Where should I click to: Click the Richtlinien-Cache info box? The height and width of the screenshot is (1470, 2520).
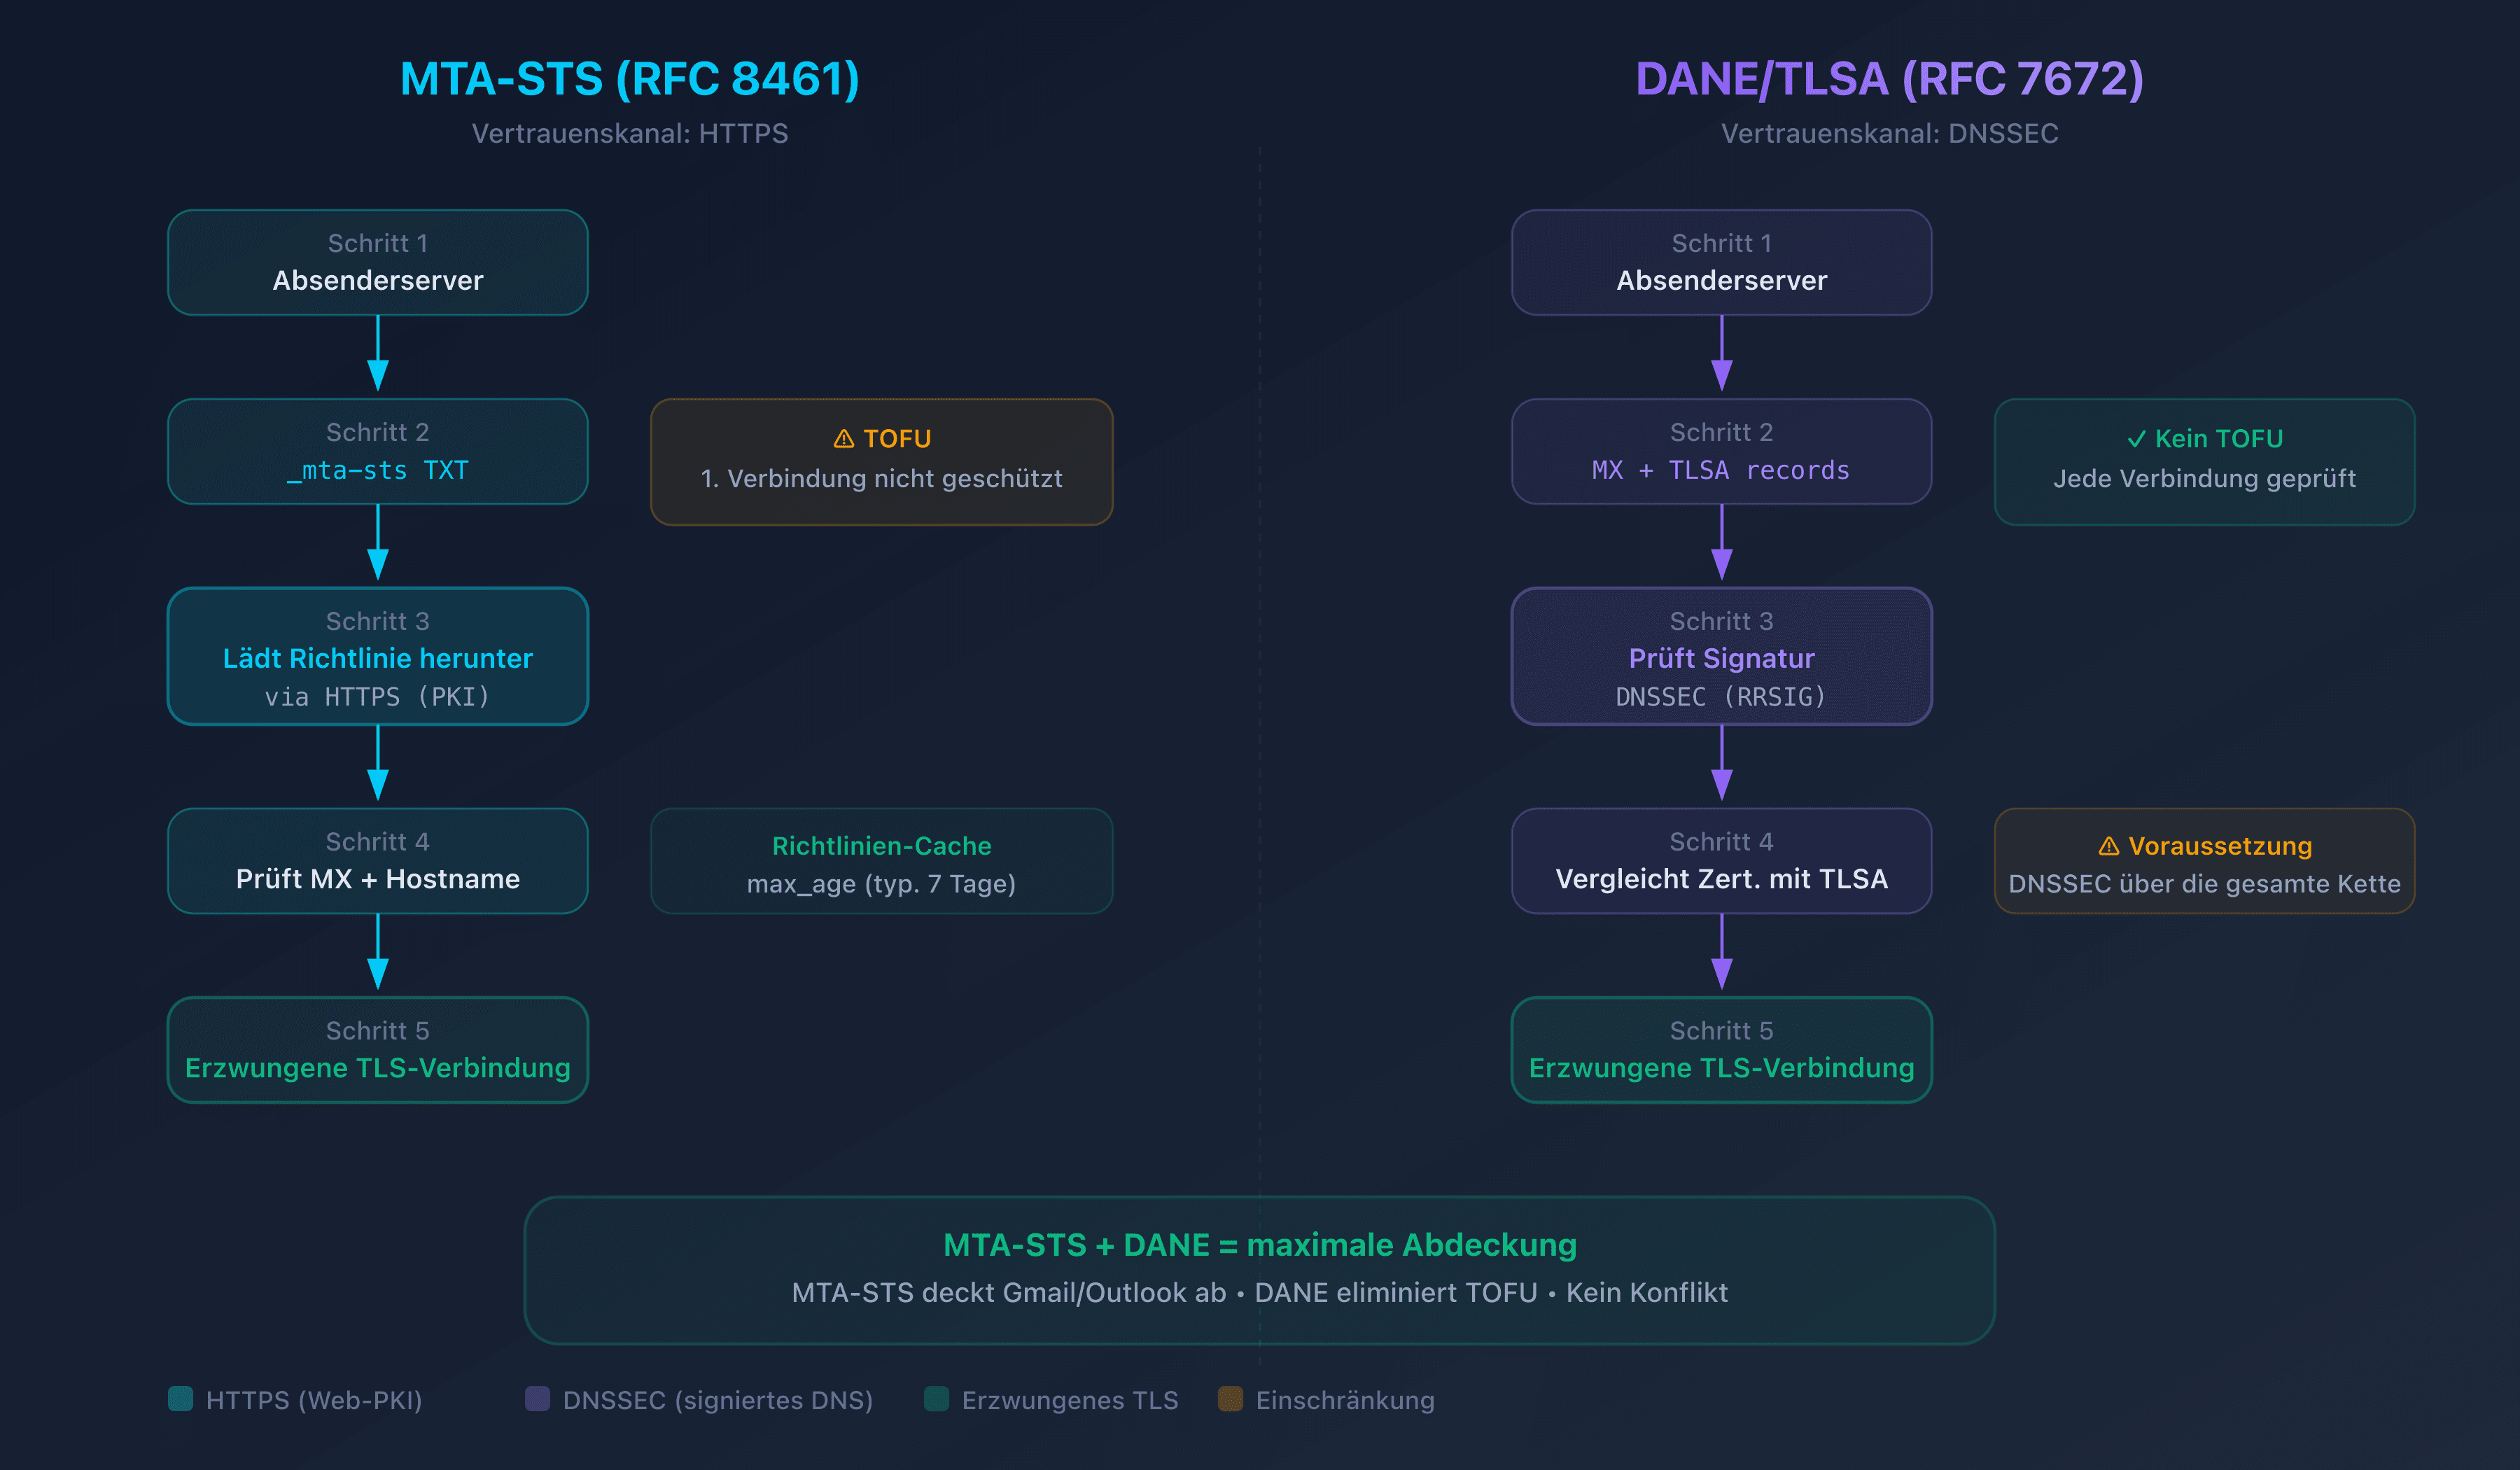pos(881,862)
